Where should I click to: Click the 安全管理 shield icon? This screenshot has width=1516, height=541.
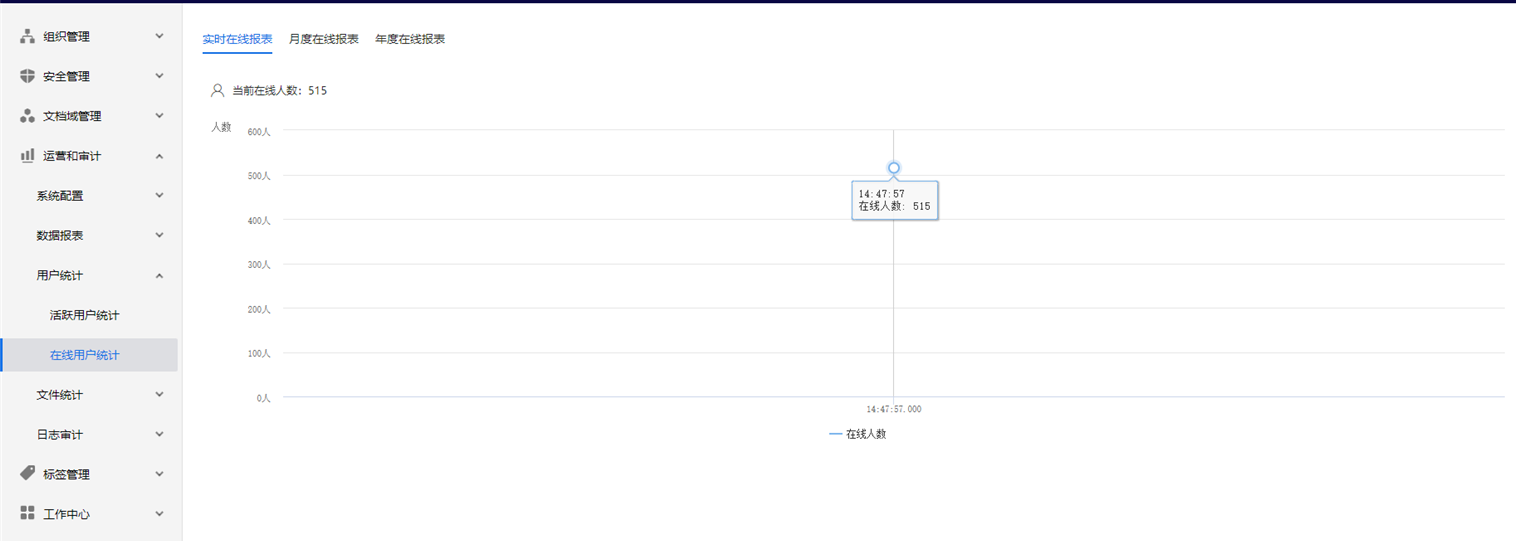27,76
